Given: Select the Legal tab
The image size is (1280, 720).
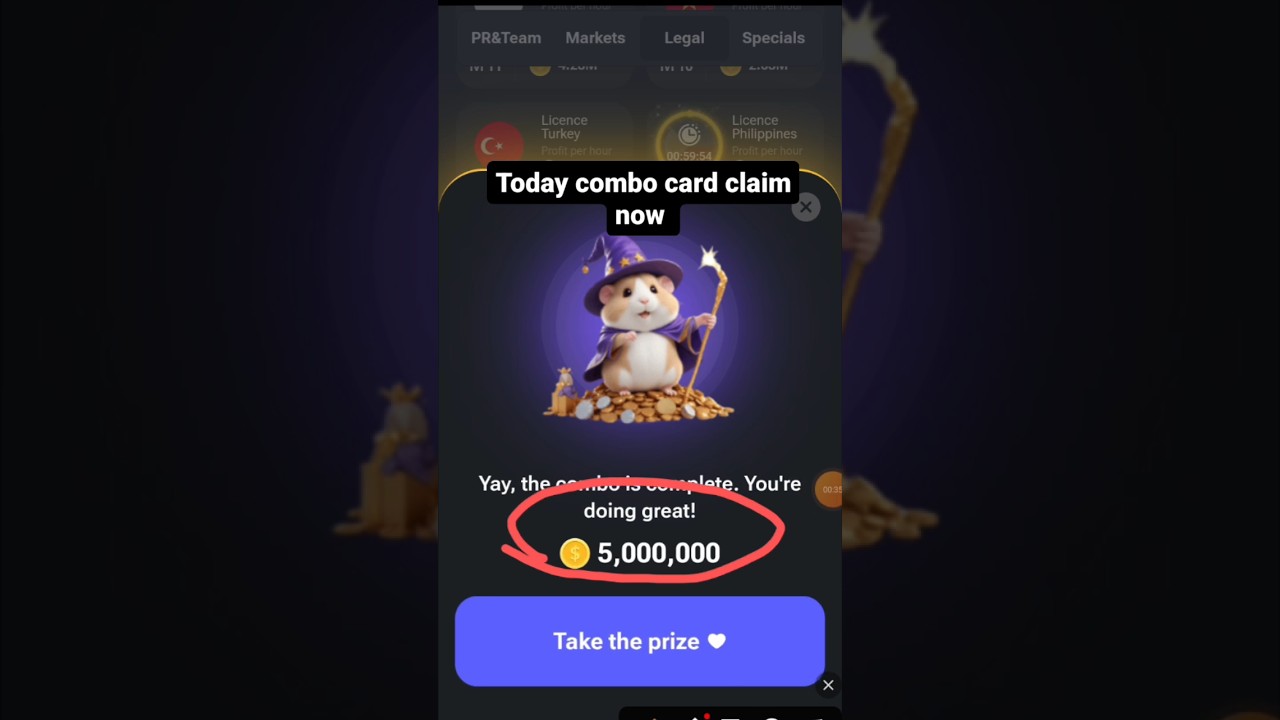Looking at the screenshot, I should (684, 38).
